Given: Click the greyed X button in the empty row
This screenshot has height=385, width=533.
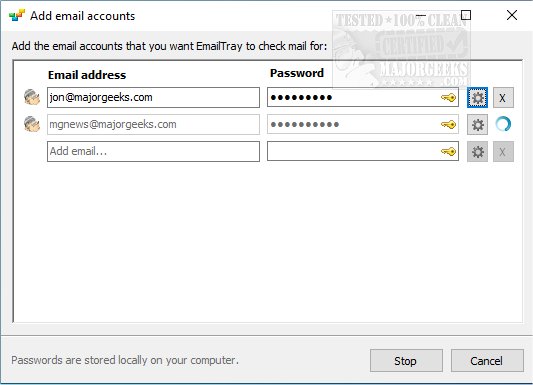Looking at the screenshot, I should (503, 152).
